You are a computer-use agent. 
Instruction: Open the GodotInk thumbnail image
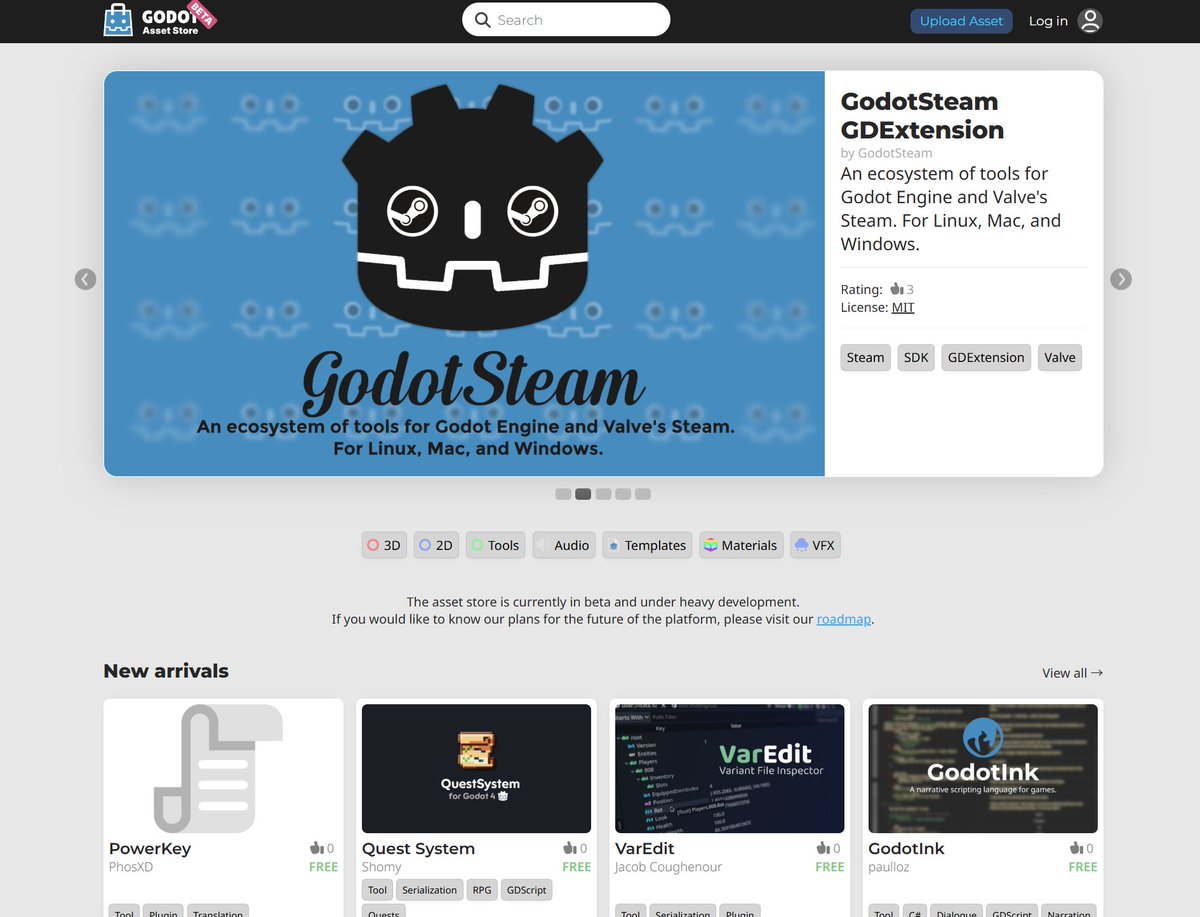pos(983,769)
